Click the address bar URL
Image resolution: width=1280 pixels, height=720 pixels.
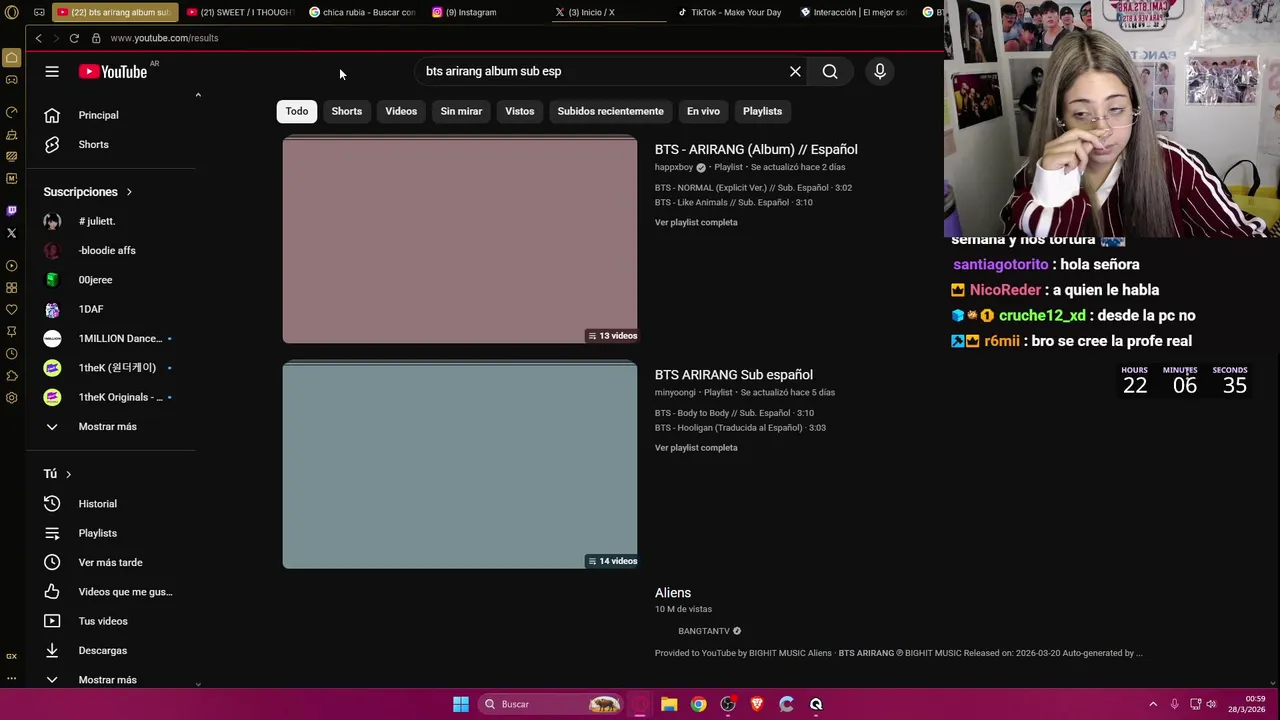(x=164, y=38)
